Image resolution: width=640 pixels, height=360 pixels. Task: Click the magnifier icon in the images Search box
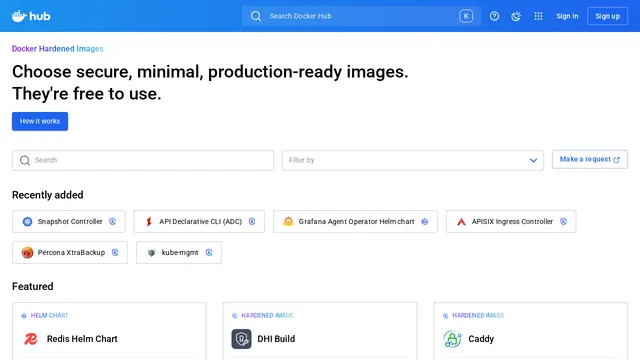pyautogui.click(x=25, y=160)
